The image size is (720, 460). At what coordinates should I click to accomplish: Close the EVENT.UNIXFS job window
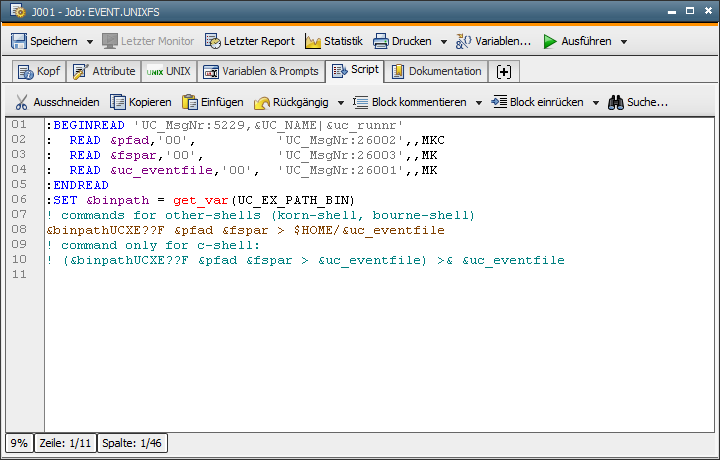[708, 11]
